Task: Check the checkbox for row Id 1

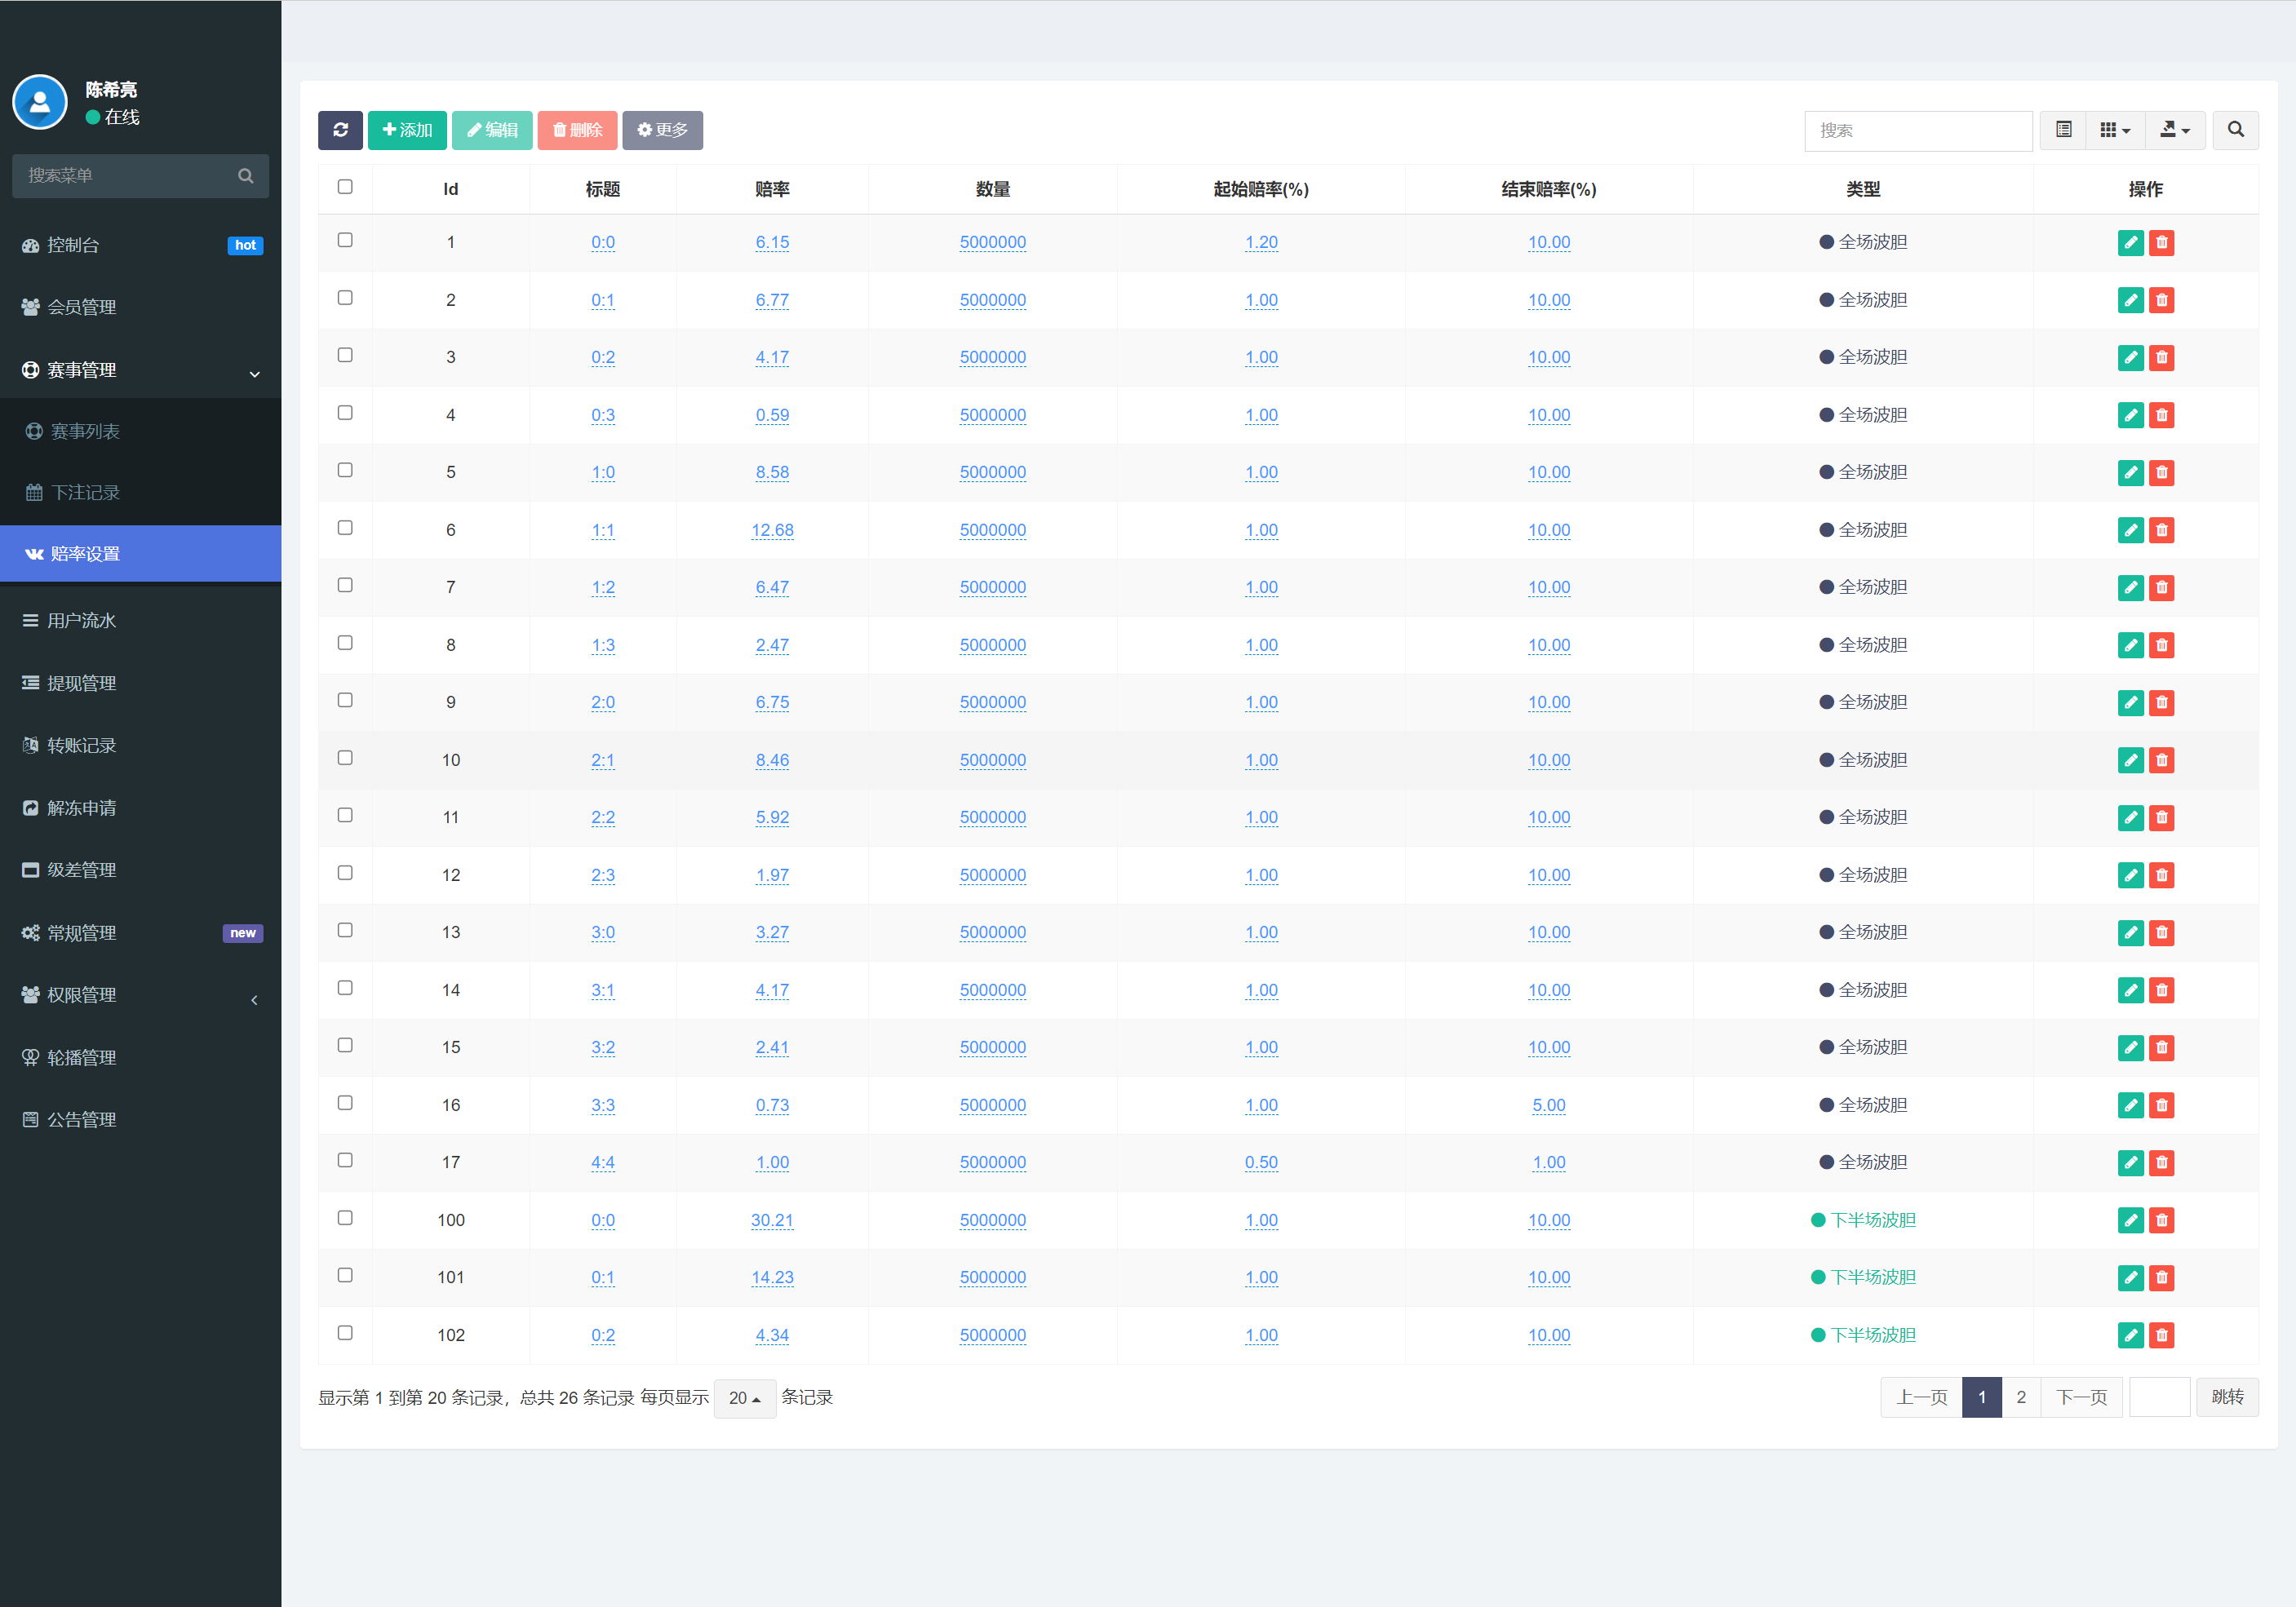Action: click(x=345, y=240)
